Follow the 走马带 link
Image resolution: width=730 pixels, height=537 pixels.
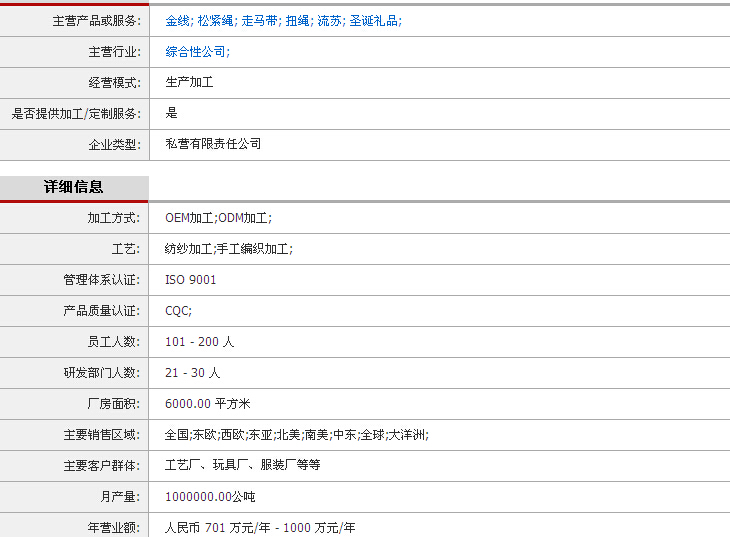pyautogui.click(x=258, y=20)
